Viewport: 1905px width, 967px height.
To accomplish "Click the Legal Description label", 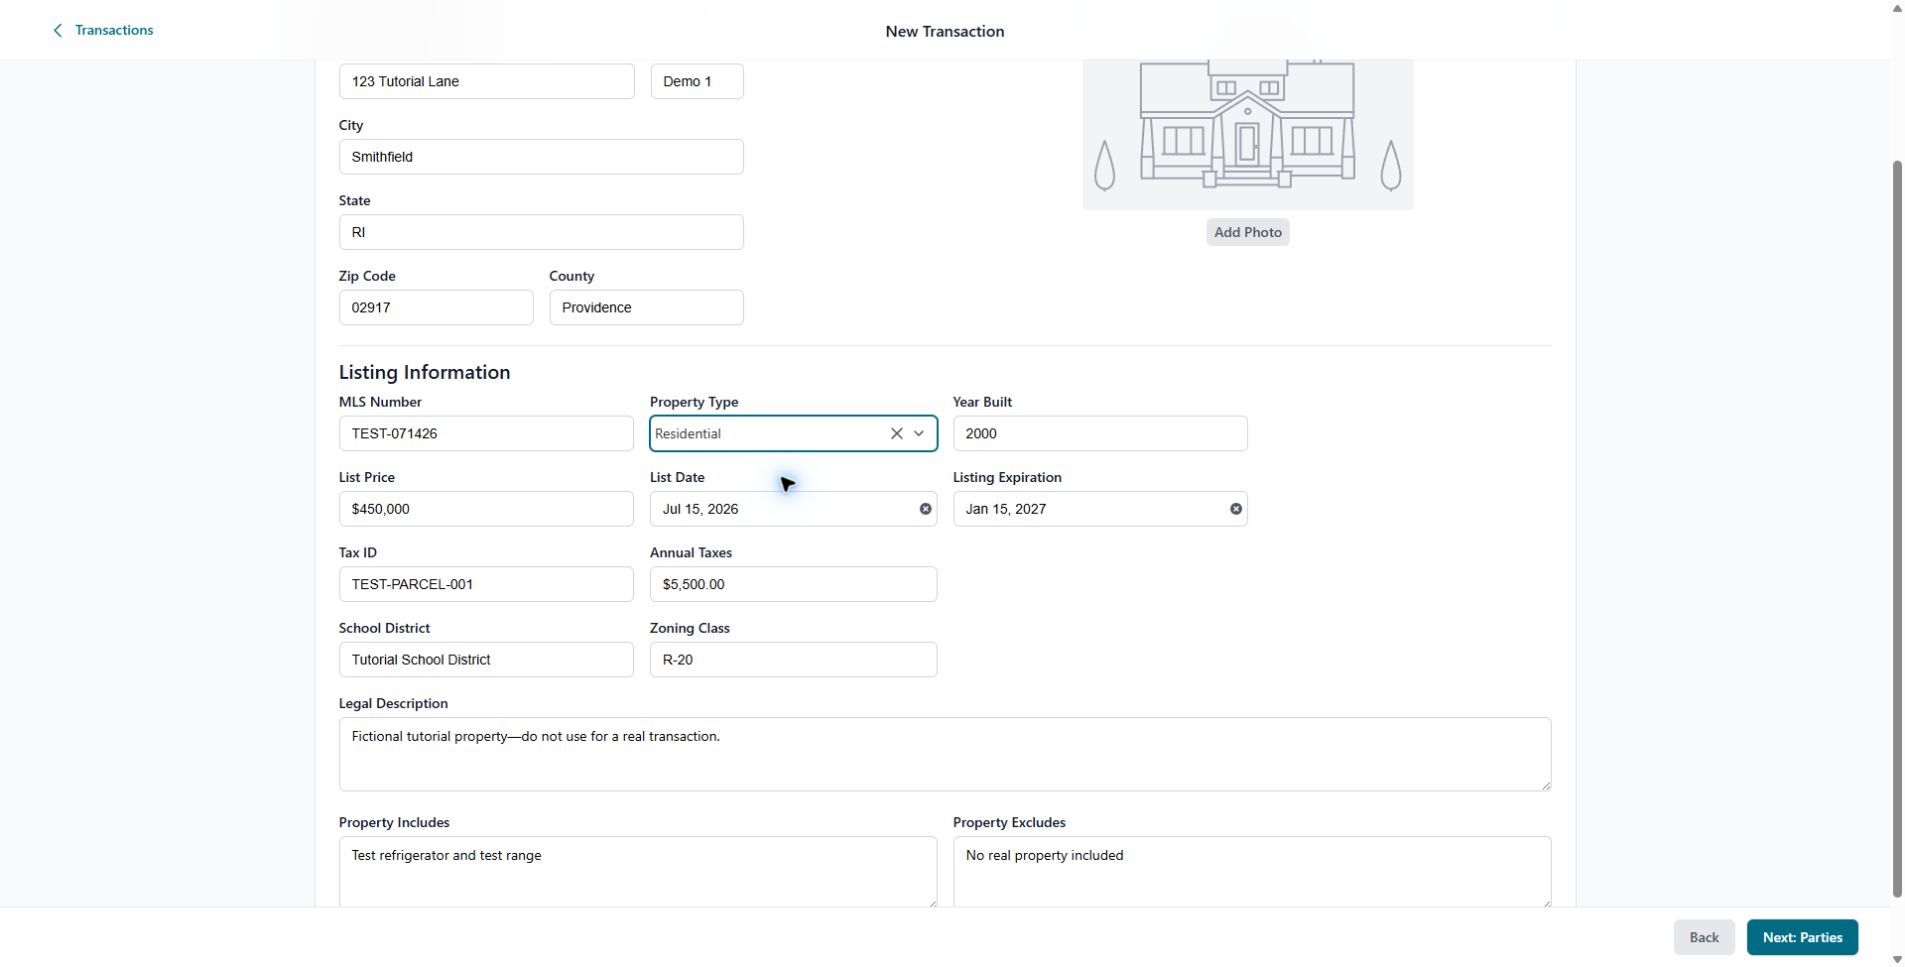I will coord(393,703).
